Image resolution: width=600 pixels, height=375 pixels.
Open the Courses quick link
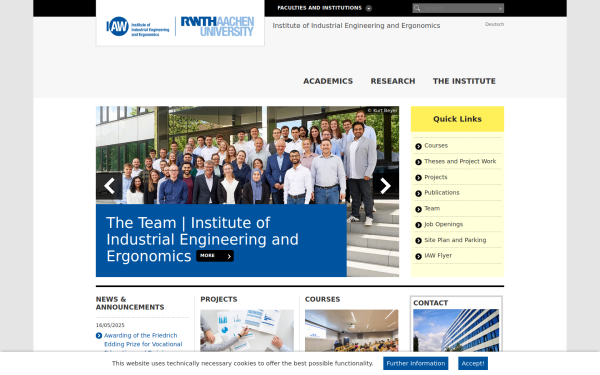[436, 145]
